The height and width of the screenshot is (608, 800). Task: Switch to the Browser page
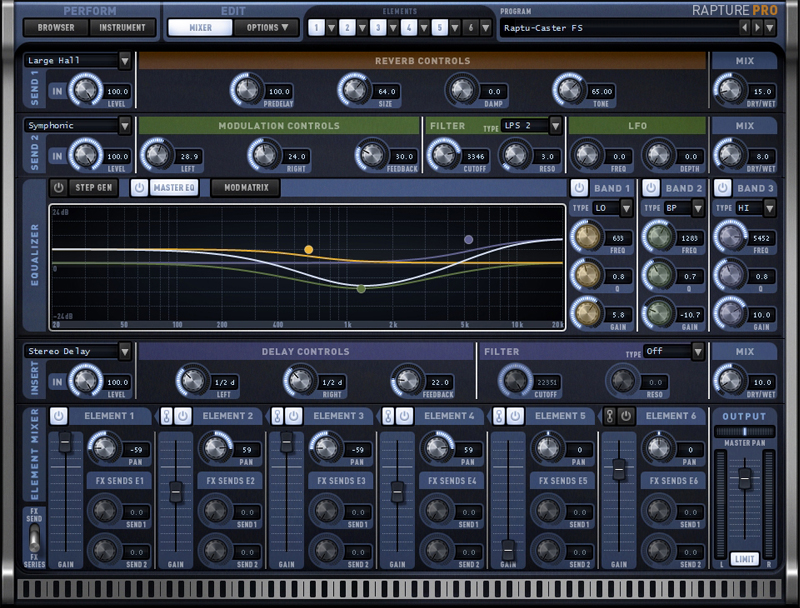56,28
